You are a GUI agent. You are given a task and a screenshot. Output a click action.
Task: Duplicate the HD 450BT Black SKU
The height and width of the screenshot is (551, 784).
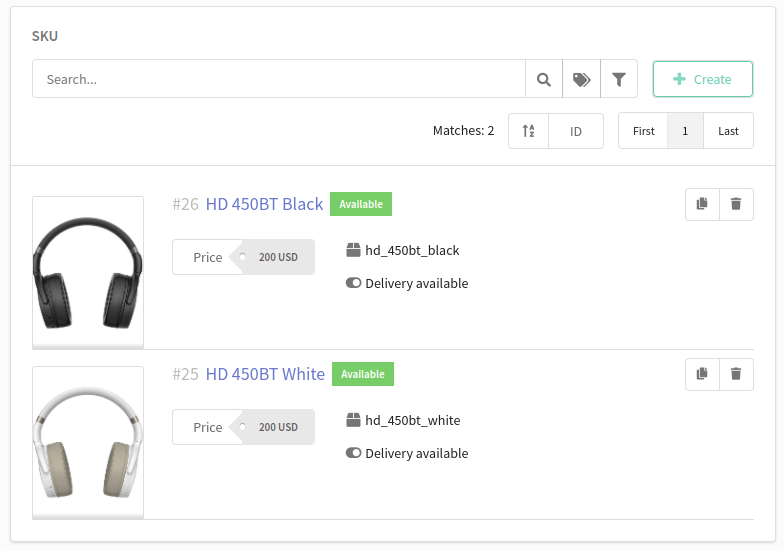tap(702, 204)
